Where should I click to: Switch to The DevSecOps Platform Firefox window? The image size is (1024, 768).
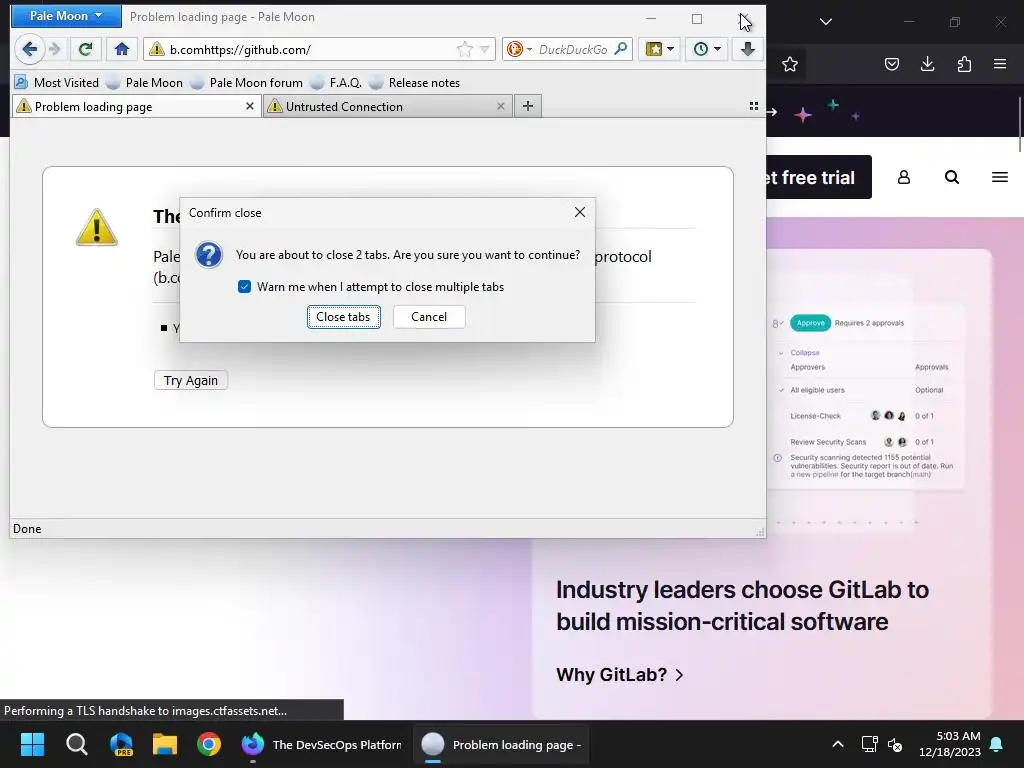pyautogui.click(x=321, y=744)
